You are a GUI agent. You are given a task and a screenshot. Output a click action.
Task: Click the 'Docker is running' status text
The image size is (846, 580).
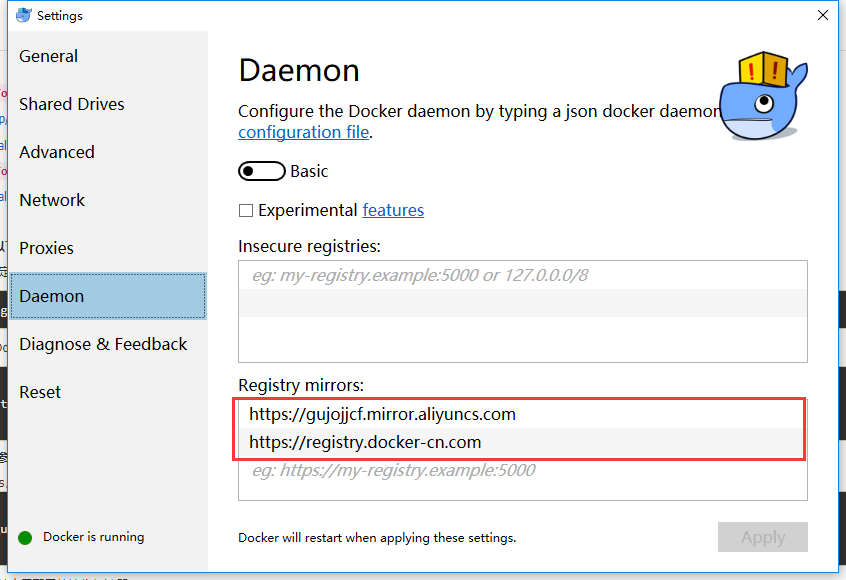click(94, 537)
